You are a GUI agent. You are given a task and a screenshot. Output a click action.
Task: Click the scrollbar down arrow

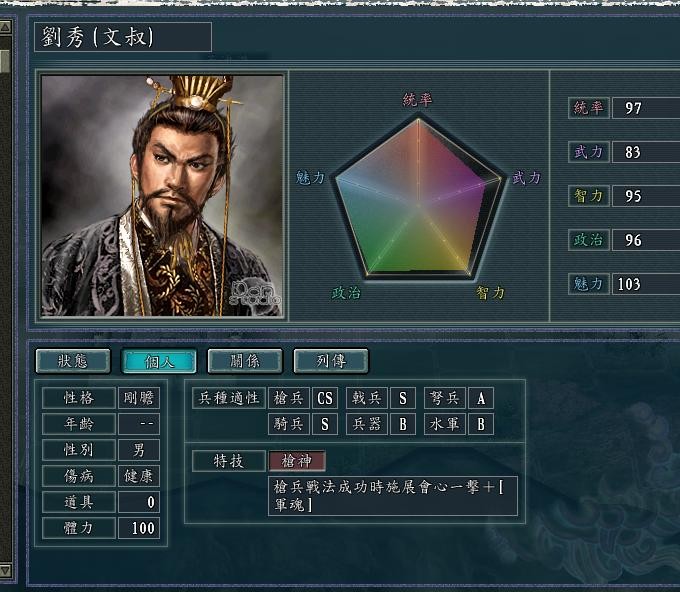pos(5,569)
